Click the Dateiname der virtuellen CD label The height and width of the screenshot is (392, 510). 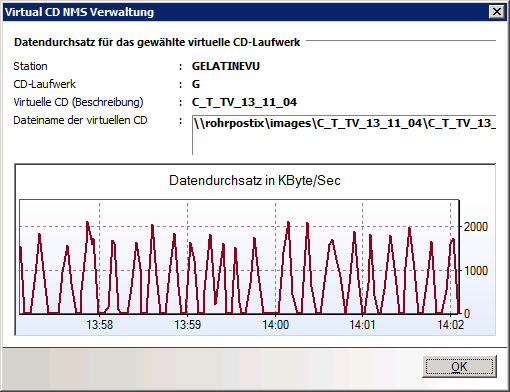click(x=80, y=120)
